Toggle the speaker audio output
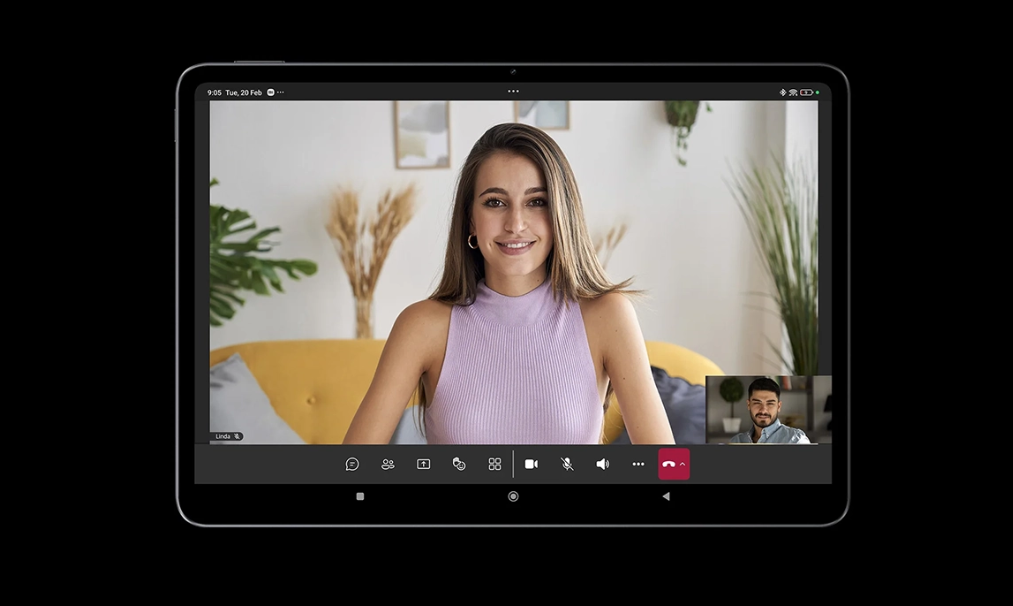This screenshot has height=606, width=1013. pos(602,464)
